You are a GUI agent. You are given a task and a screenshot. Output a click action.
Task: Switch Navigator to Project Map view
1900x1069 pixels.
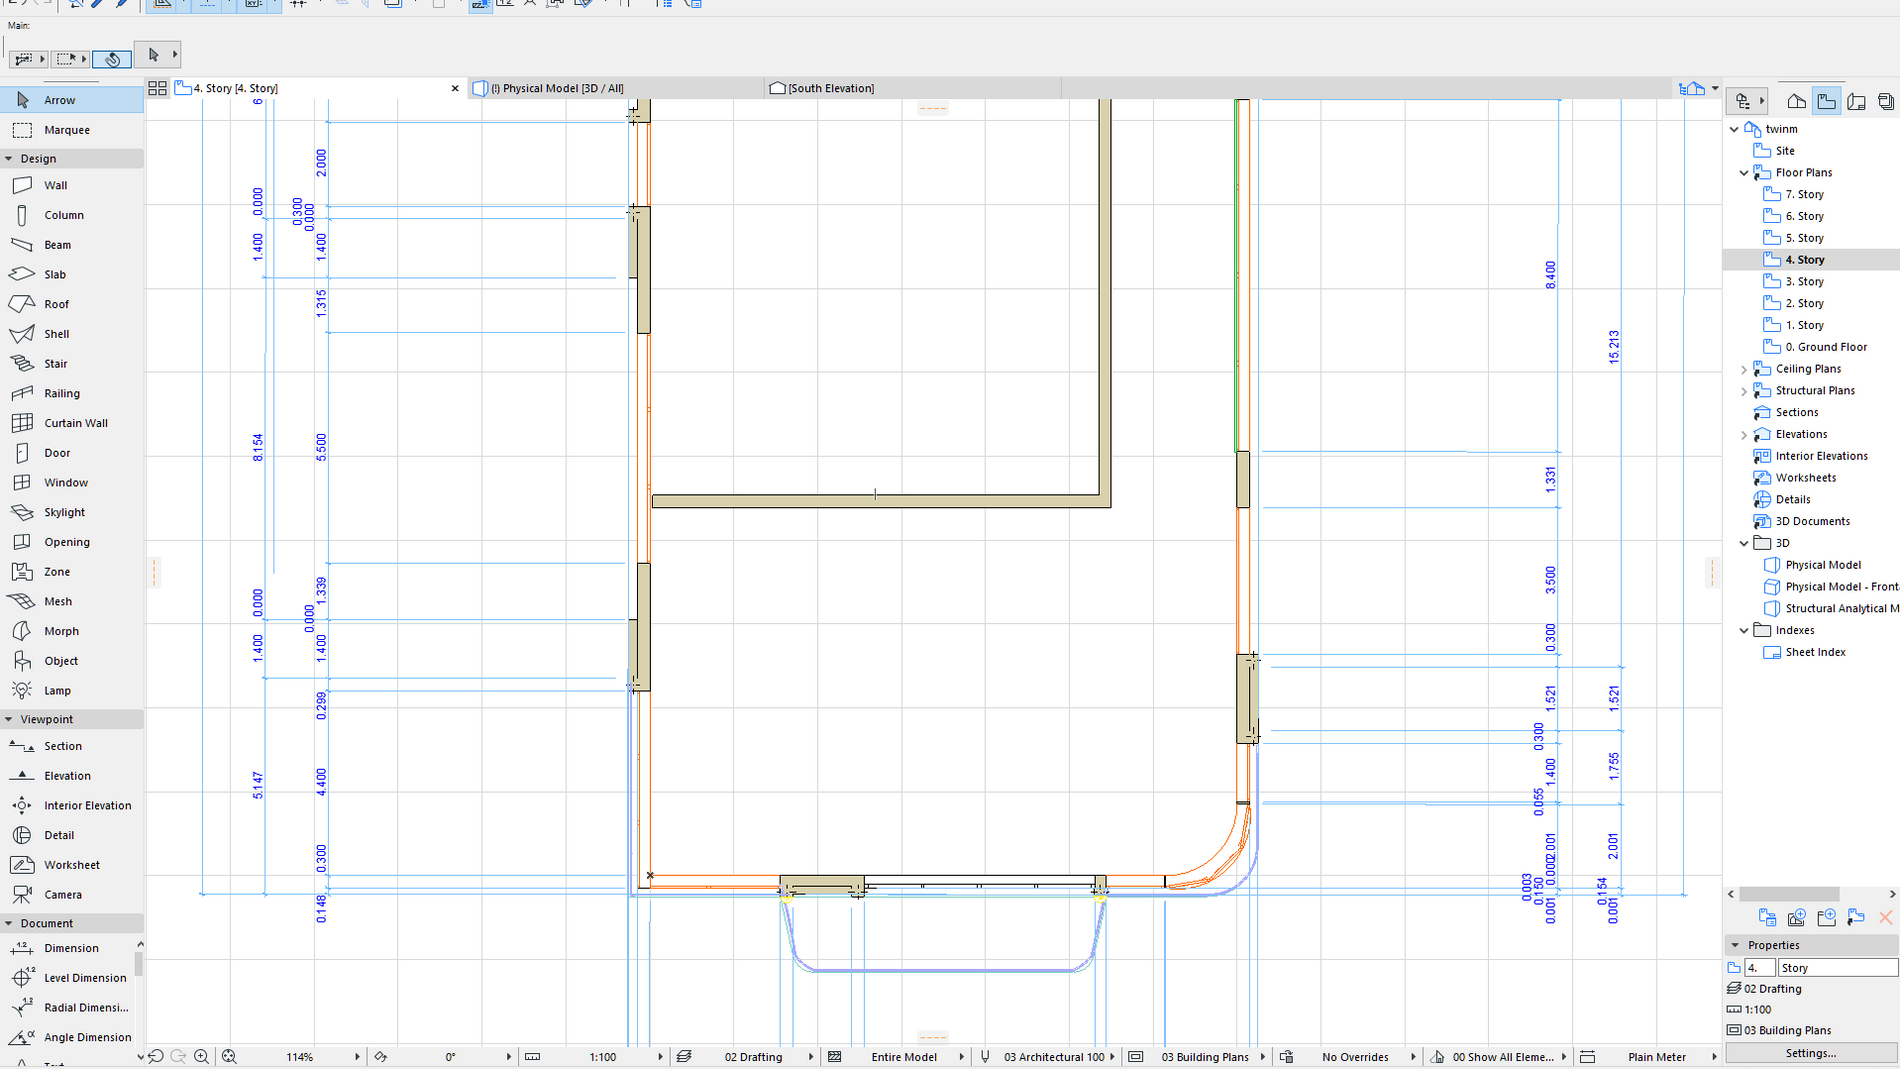click(1797, 101)
